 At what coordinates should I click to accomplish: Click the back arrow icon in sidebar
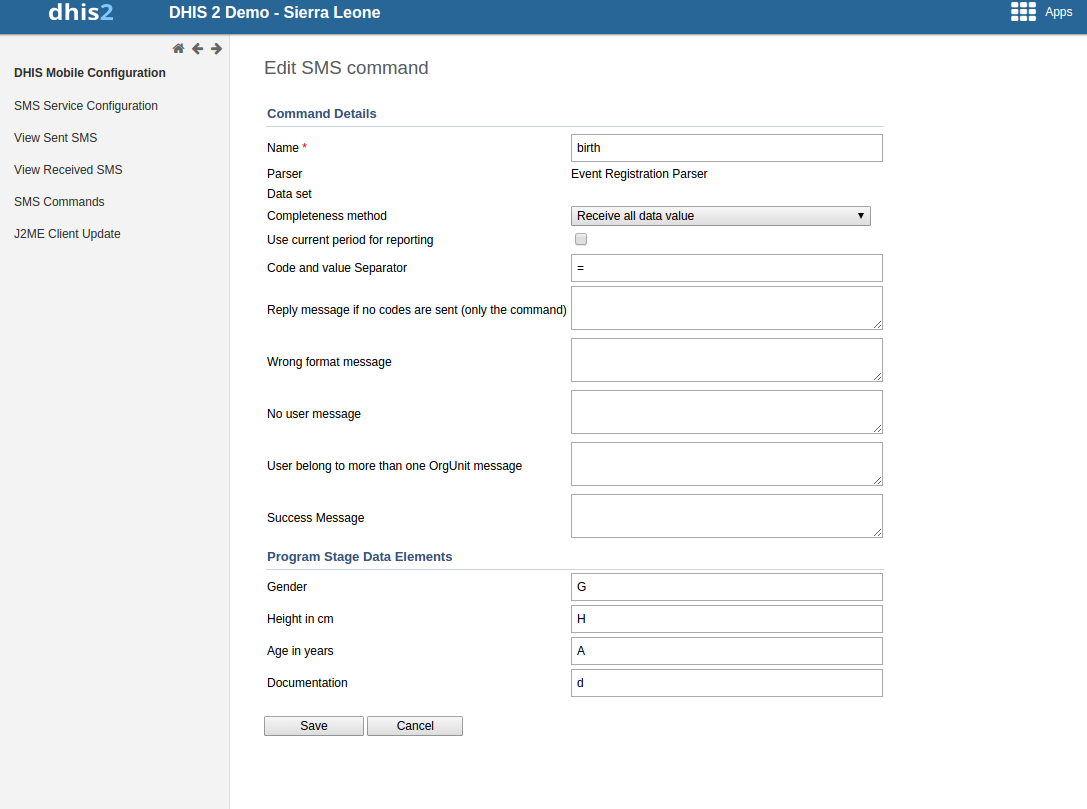(x=197, y=49)
